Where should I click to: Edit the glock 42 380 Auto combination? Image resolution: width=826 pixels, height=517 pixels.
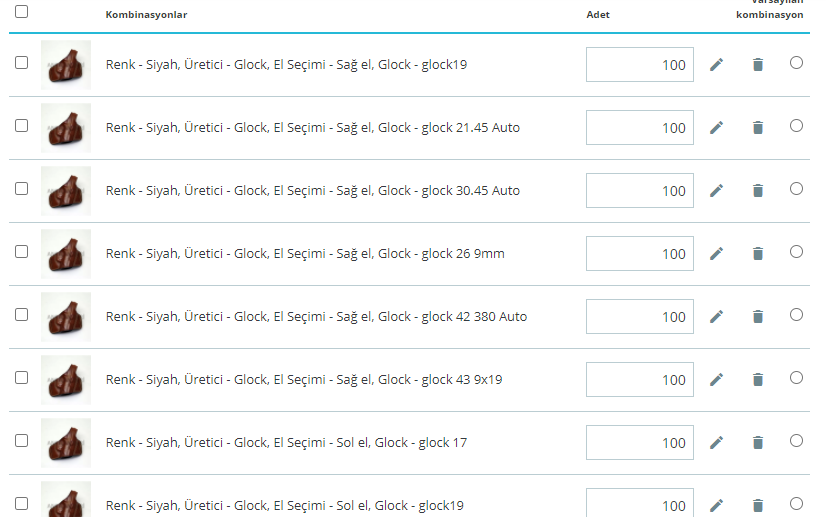pos(716,317)
